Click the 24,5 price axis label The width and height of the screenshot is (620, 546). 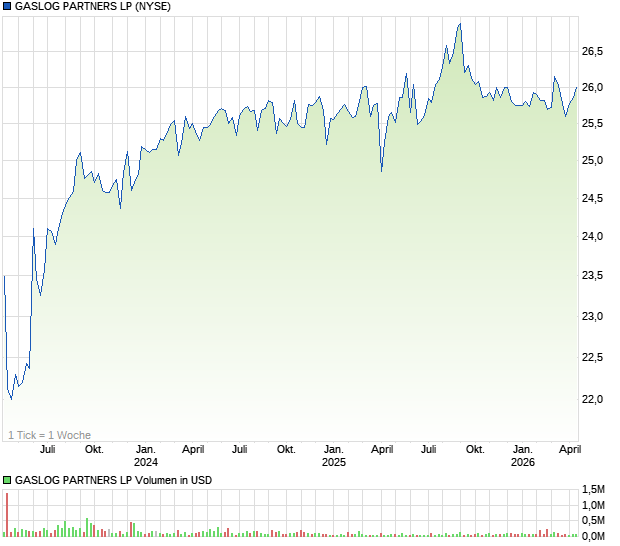click(592, 198)
